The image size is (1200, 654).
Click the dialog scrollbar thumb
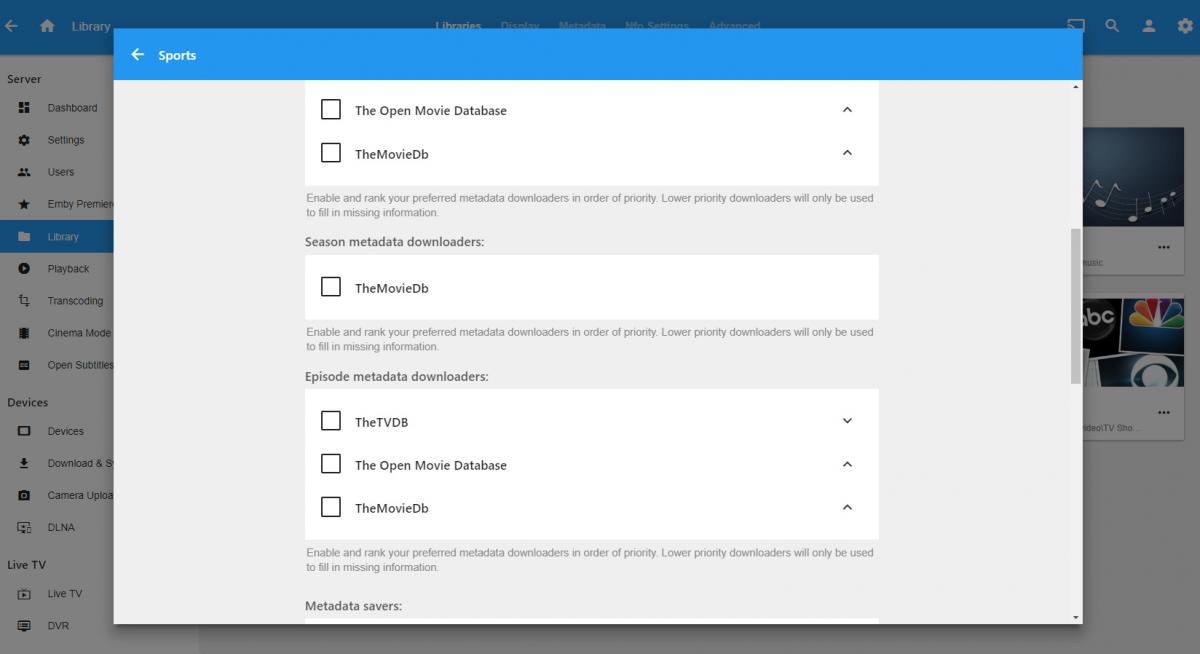(1076, 305)
